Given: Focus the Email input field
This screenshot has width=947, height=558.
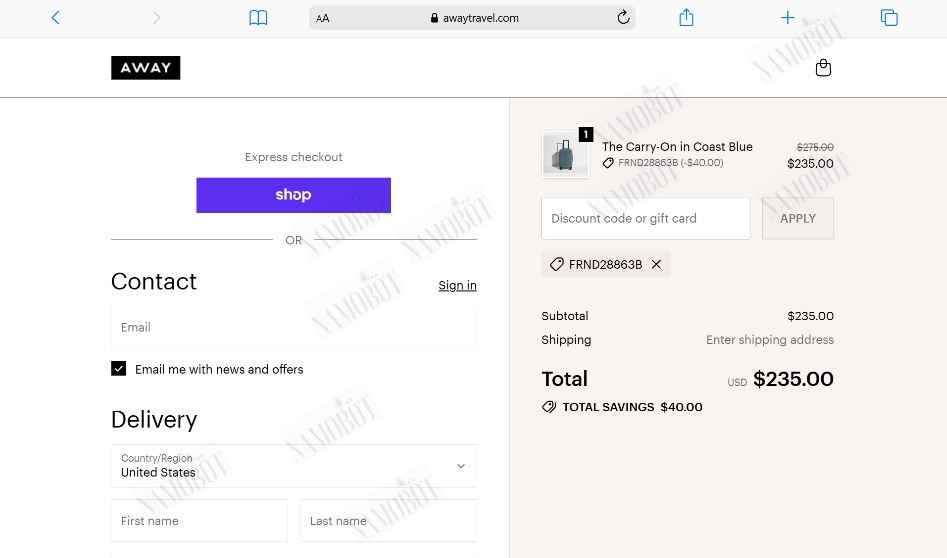Looking at the screenshot, I should (x=294, y=327).
